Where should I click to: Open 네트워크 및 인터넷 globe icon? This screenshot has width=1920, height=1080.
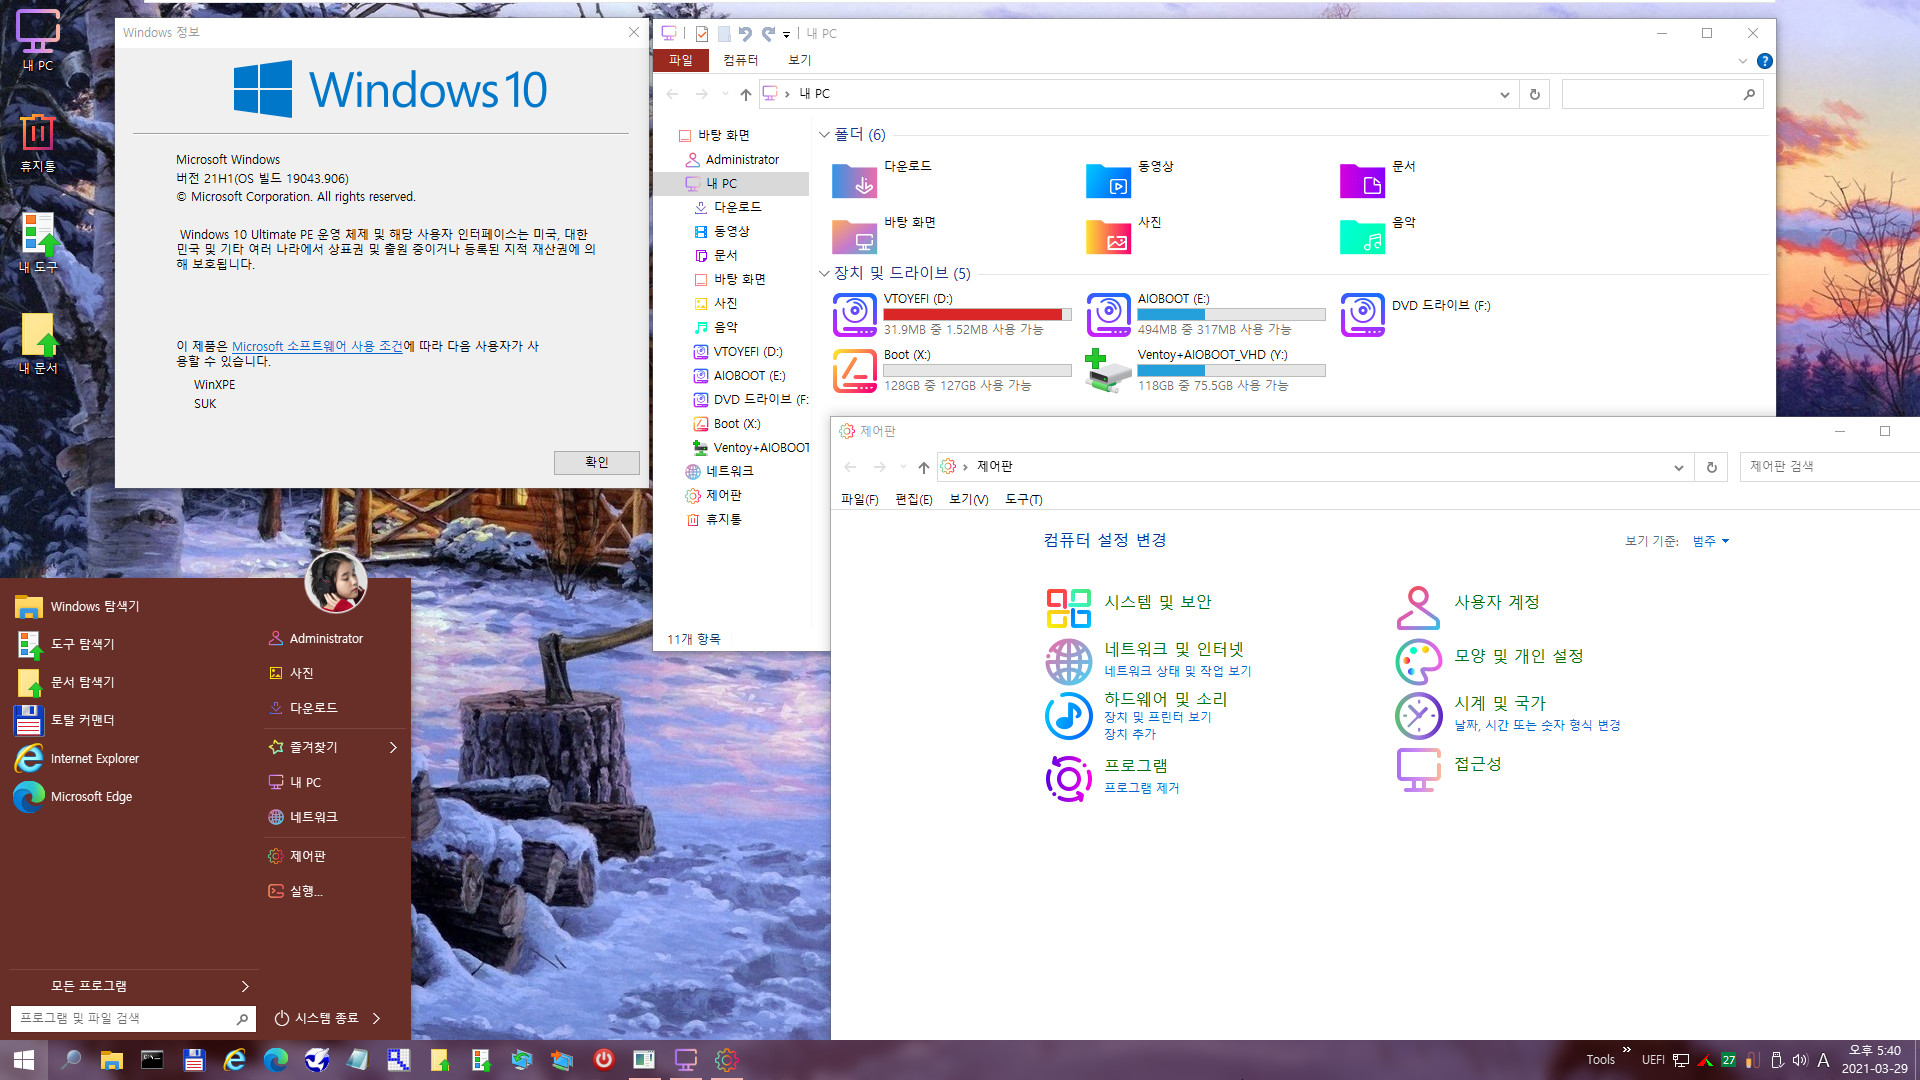pyautogui.click(x=1068, y=661)
